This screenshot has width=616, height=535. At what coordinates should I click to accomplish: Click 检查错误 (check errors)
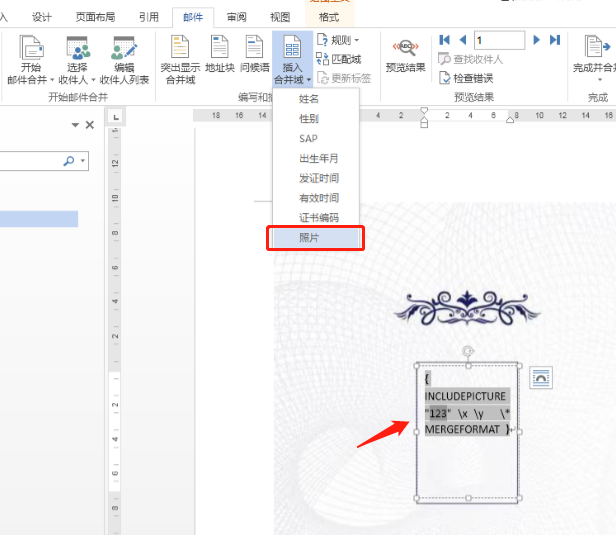coord(466,78)
